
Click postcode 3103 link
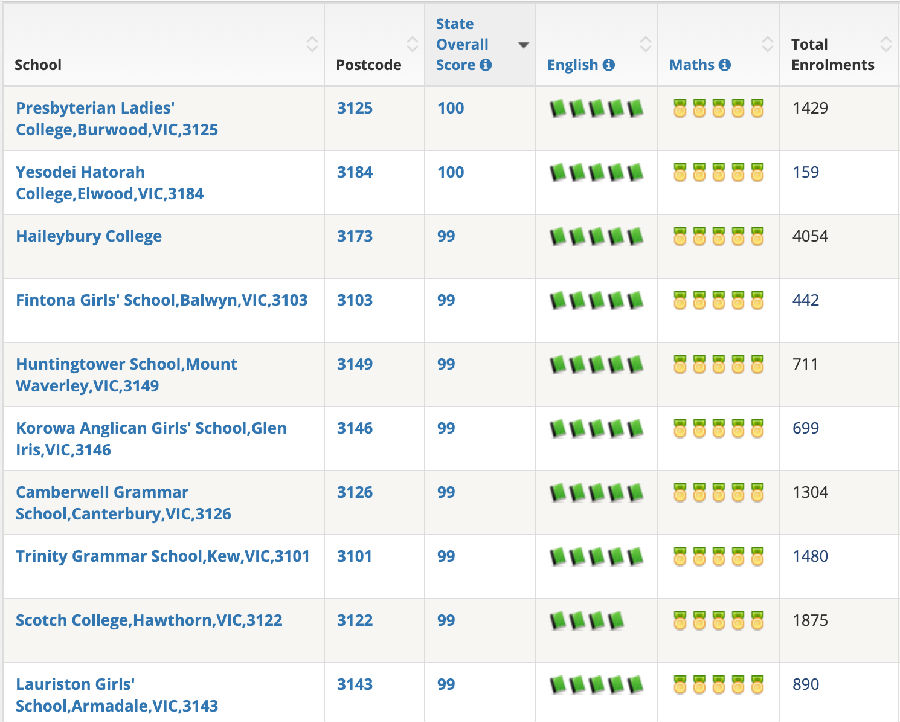pos(355,300)
